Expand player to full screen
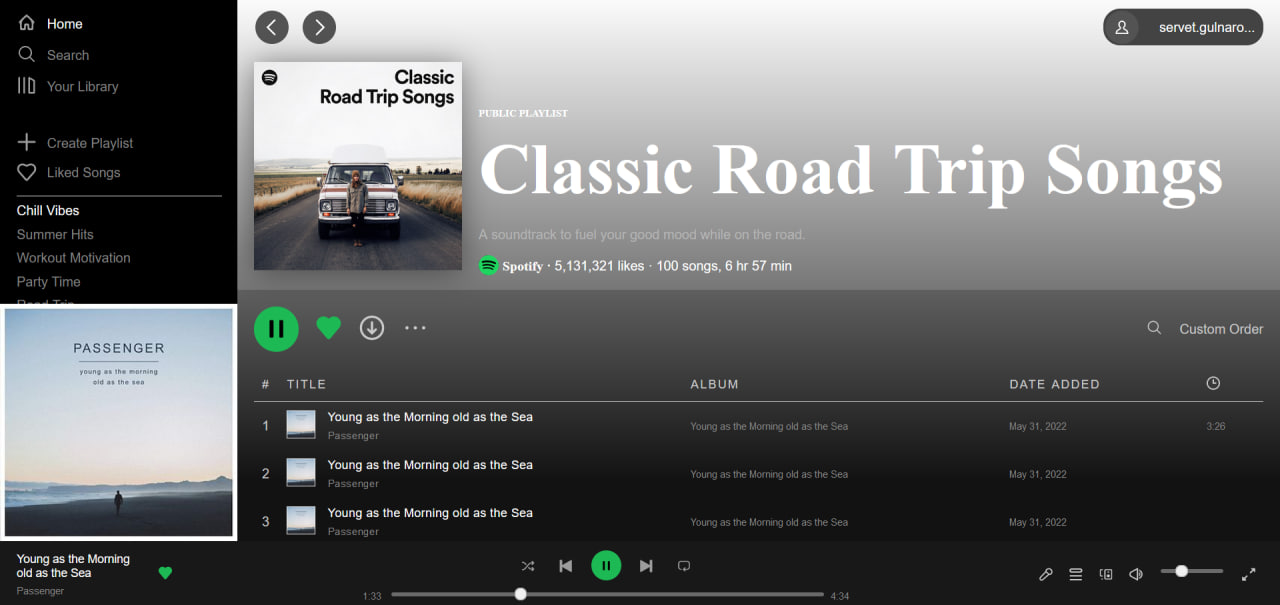1280x605 pixels. [1248, 574]
